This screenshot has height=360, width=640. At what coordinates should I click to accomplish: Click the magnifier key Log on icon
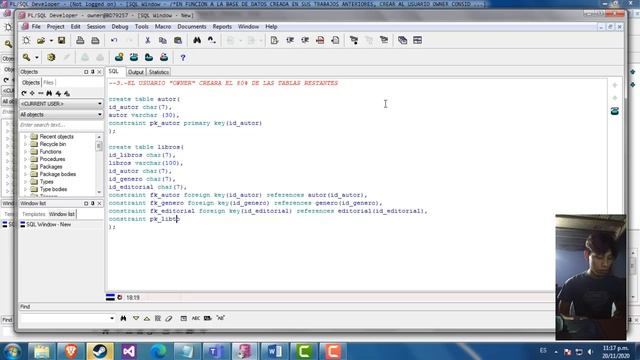(x=27, y=58)
